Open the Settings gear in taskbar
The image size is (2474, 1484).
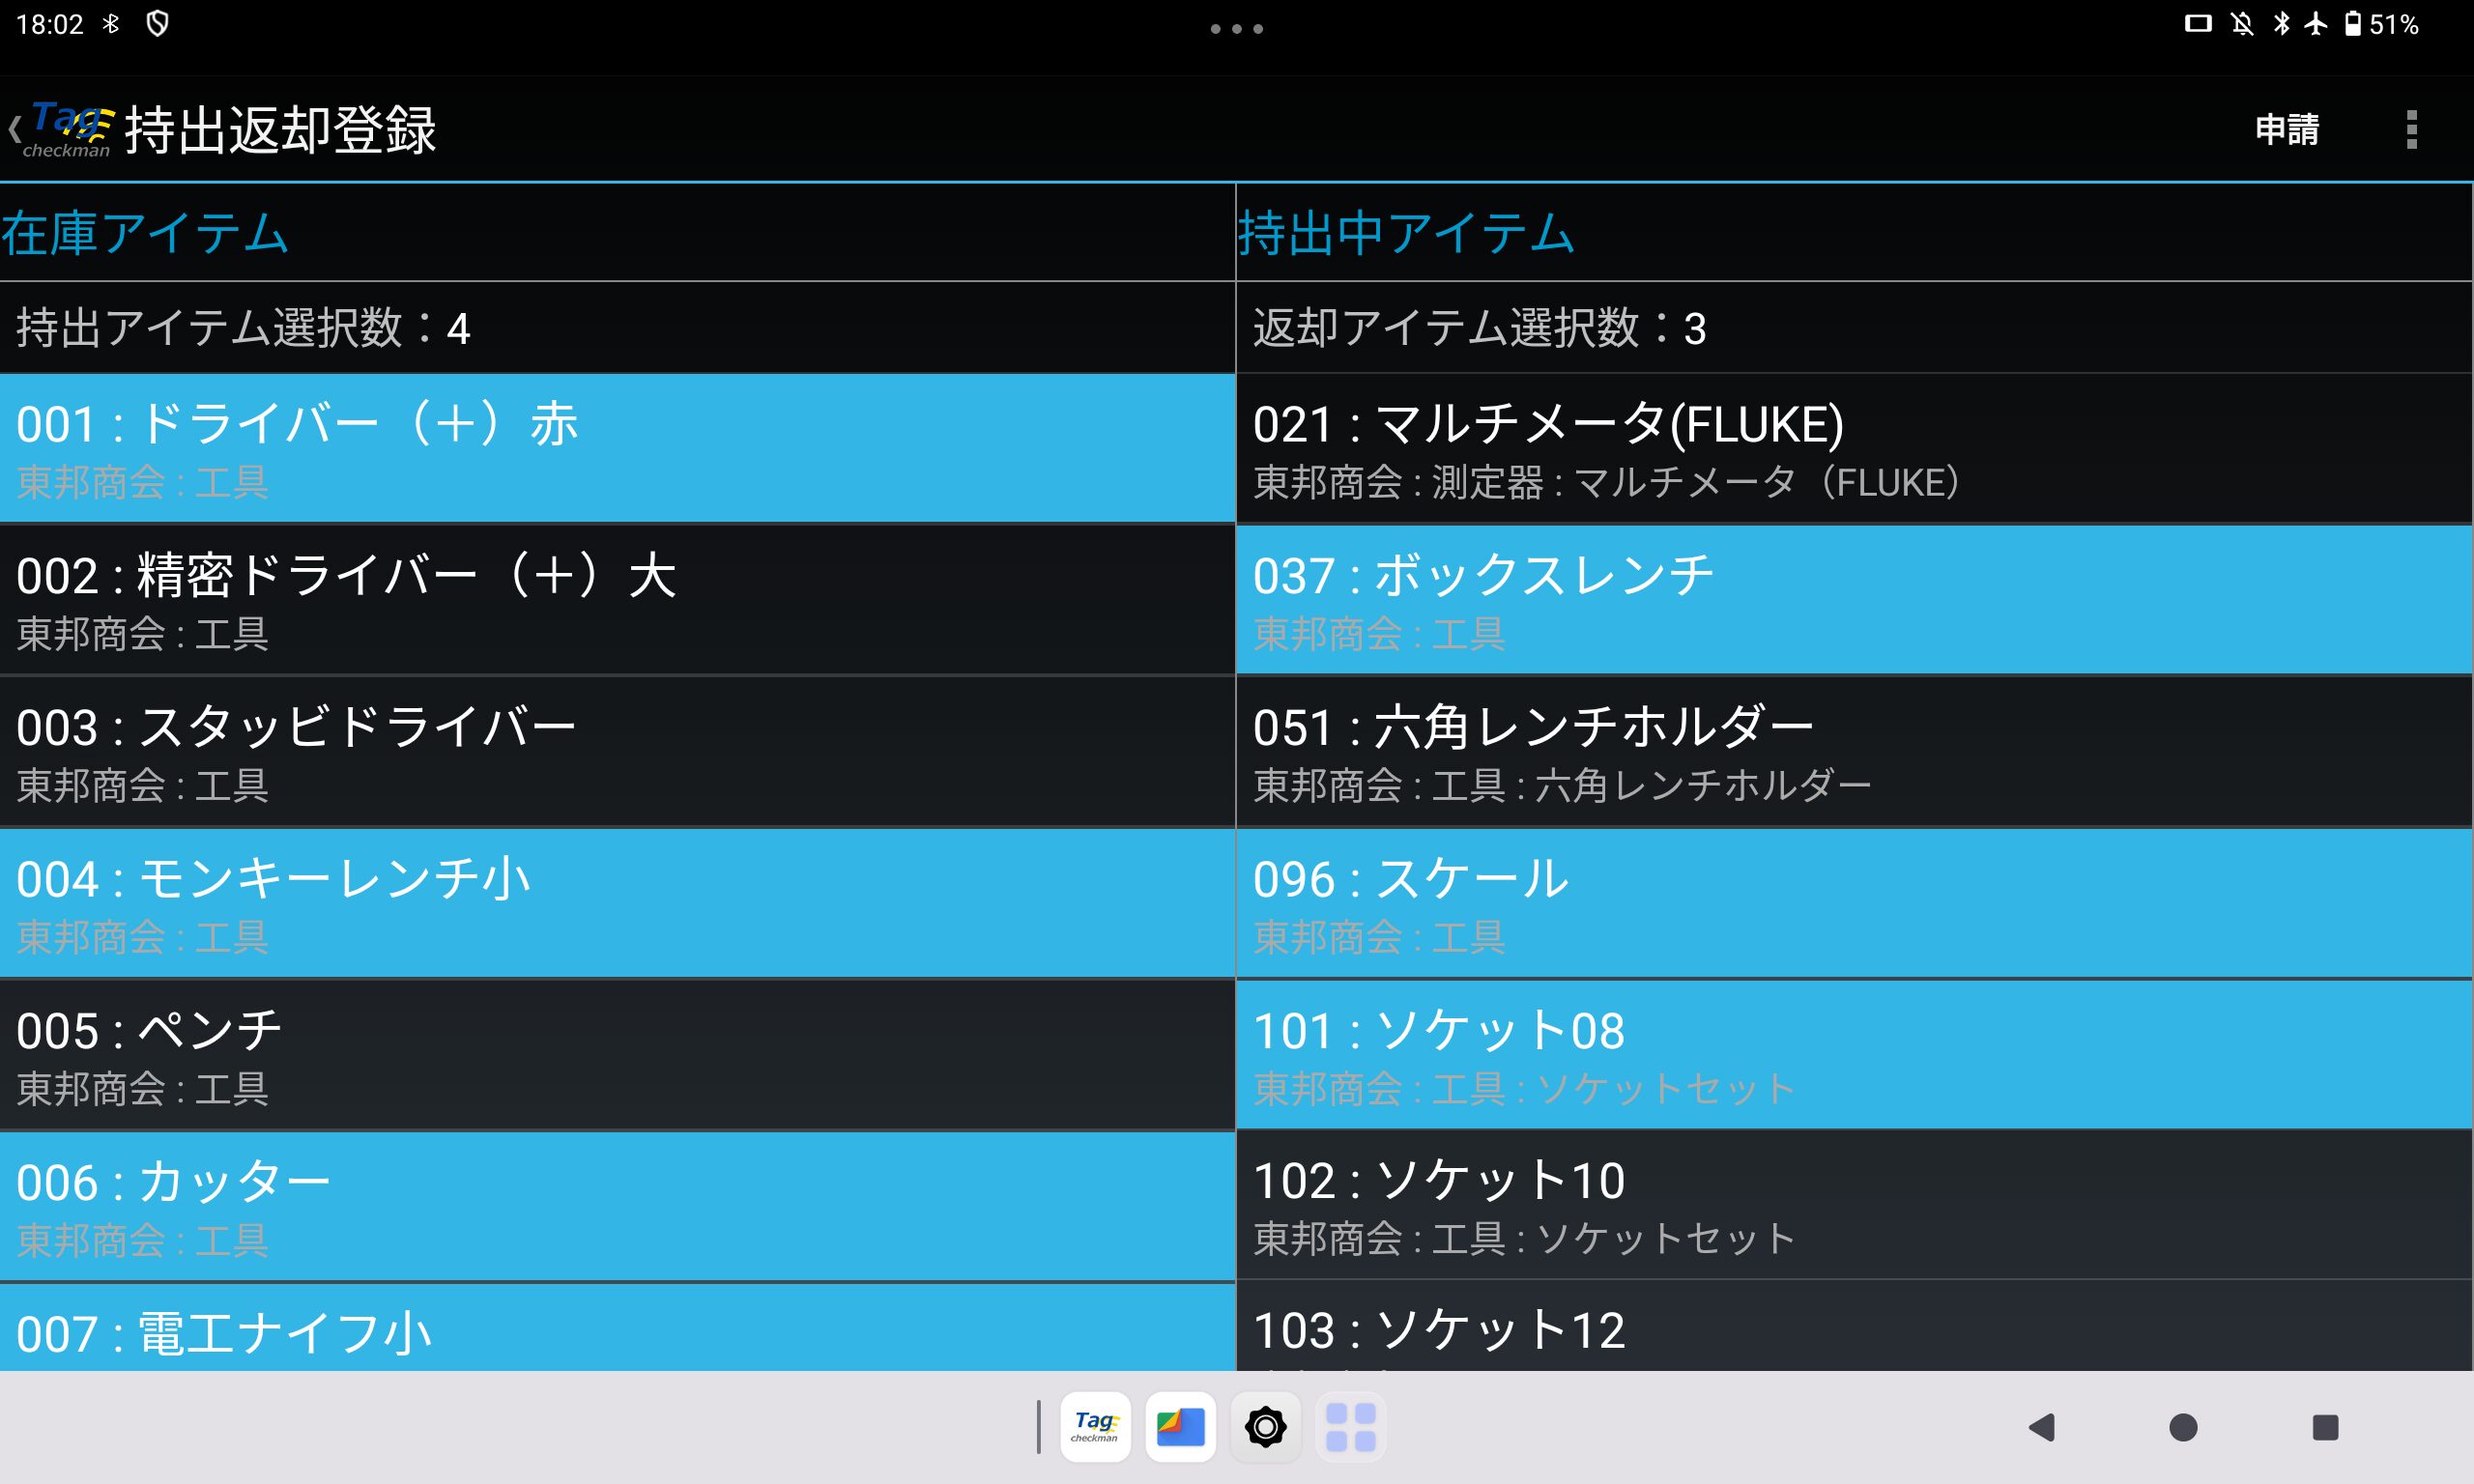1265,1427
